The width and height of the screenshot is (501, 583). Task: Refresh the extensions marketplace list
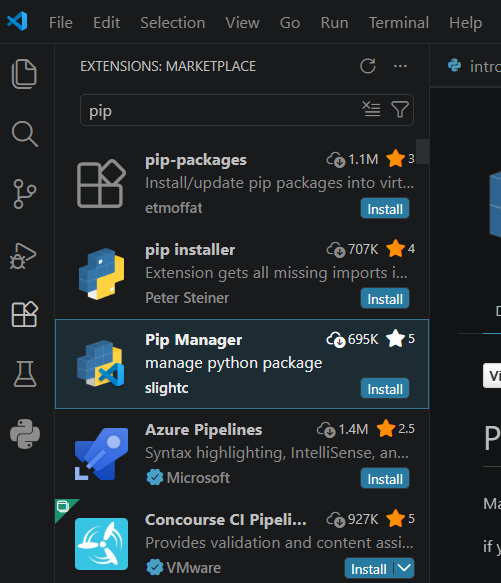coord(368,66)
